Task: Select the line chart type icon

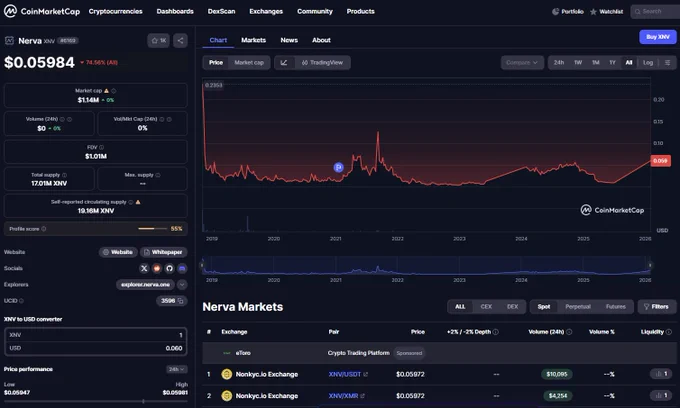Action: coord(284,62)
